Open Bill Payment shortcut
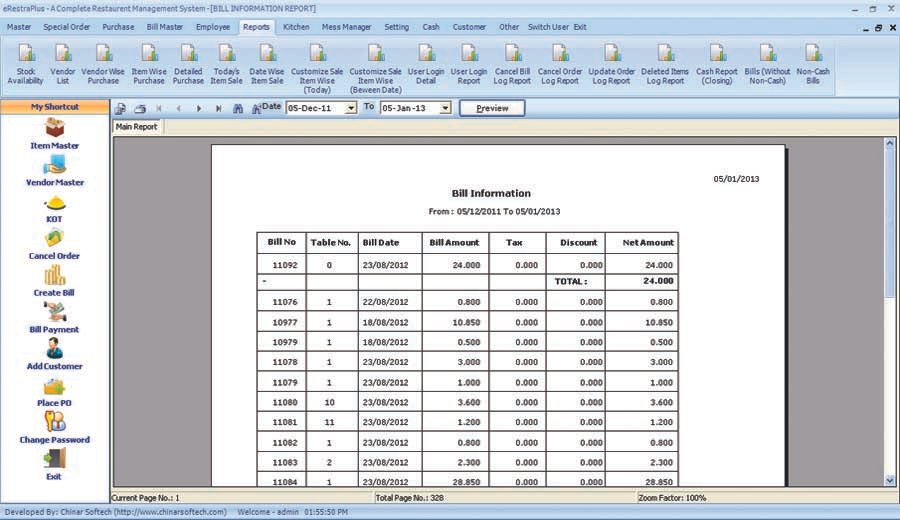Screen dimensions: 900x520 pyautogui.click(x=55, y=319)
